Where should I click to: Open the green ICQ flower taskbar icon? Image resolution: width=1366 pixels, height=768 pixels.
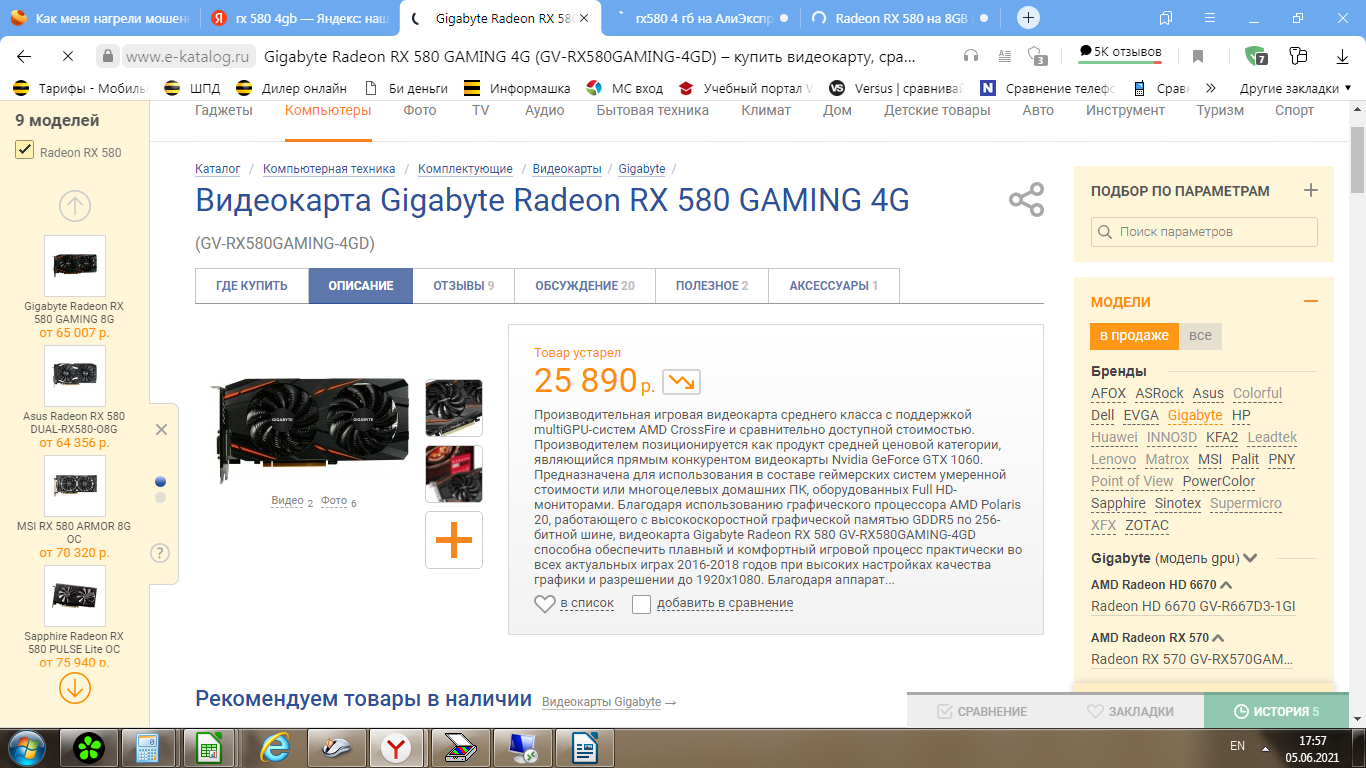click(x=90, y=747)
